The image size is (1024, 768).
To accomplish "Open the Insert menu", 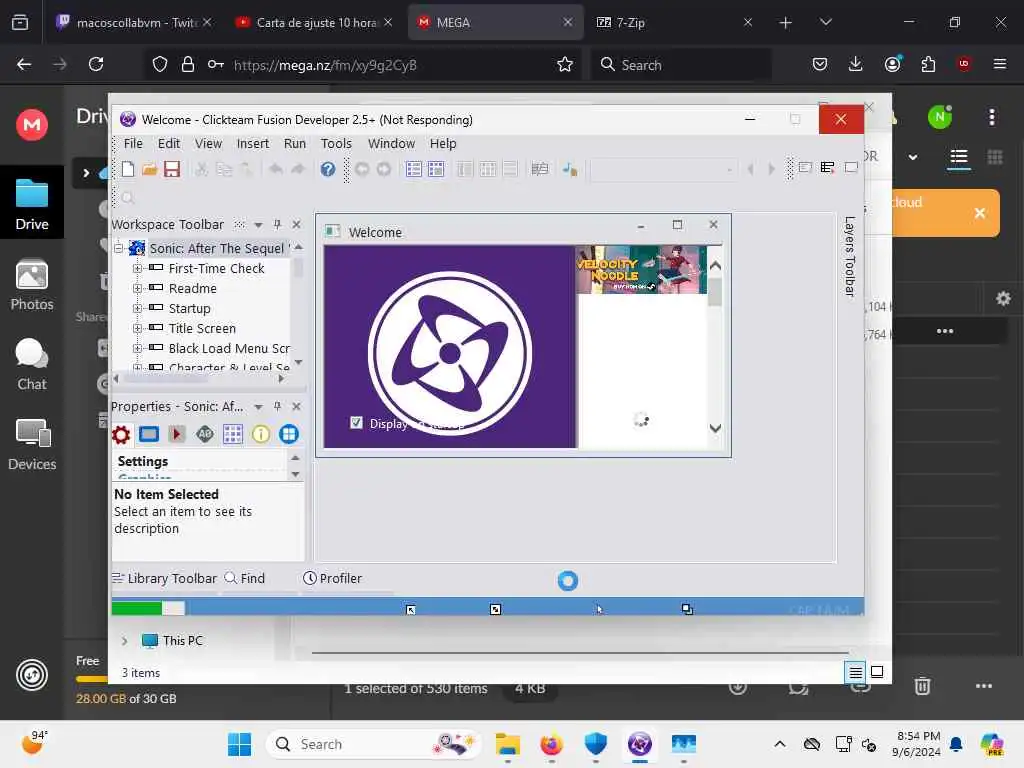I will click(x=253, y=144).
